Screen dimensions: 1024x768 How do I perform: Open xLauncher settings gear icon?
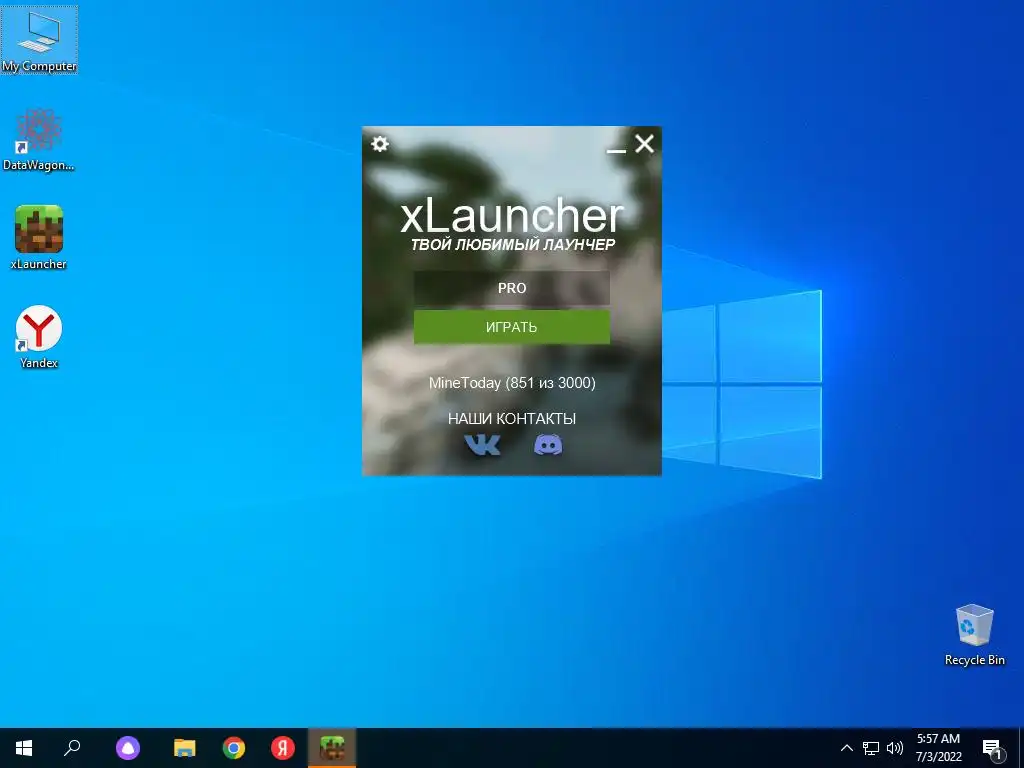pyautogui.click(x=379, y=144)
